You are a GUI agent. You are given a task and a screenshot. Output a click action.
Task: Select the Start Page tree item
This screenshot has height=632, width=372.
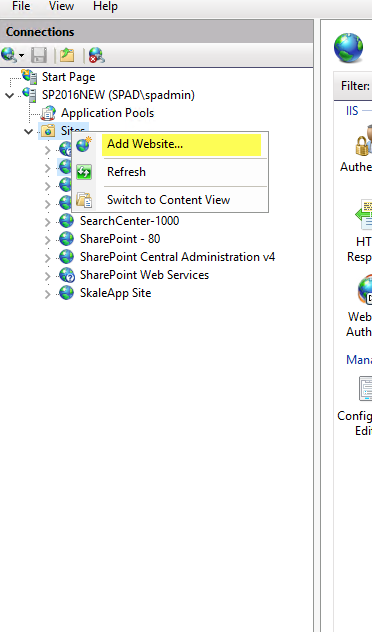pos(69,77)
